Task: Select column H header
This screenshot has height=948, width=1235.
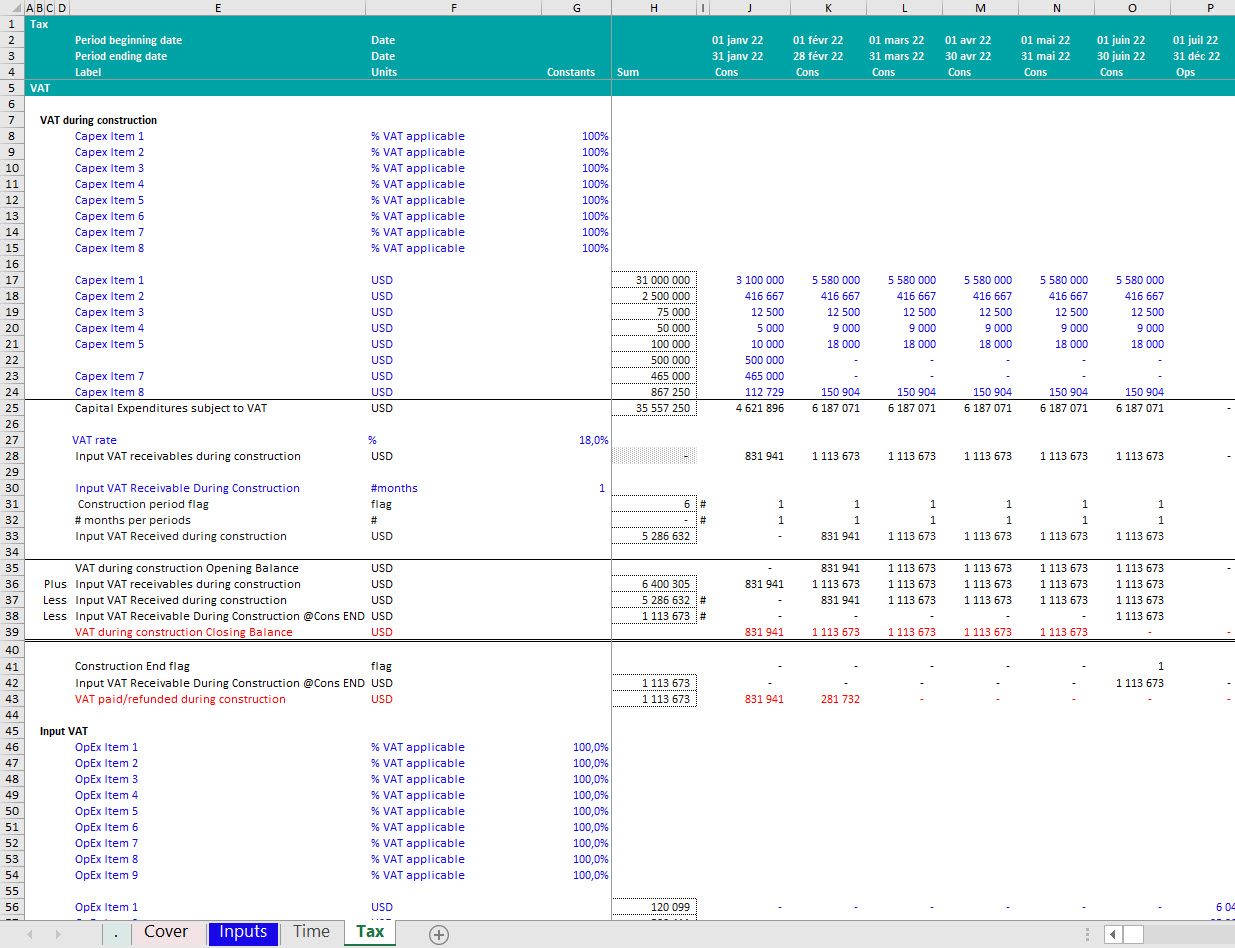Action: pos(654,8)
